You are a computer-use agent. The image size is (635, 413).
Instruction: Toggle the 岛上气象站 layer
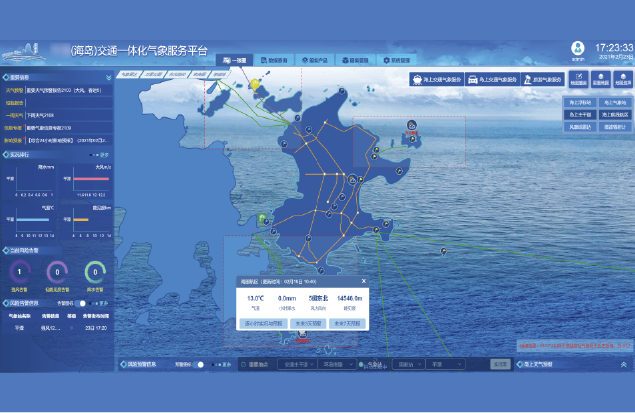click(x=615, y=103)
